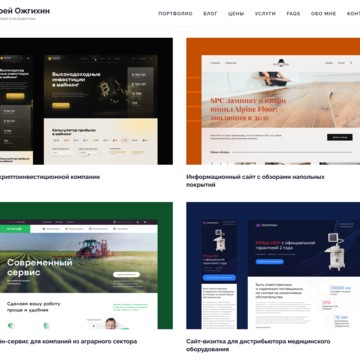The height and width of the screenshot is (360, 360).
Task: Click the Информационный сайт с обзорами title
Action: pos(255,181)
